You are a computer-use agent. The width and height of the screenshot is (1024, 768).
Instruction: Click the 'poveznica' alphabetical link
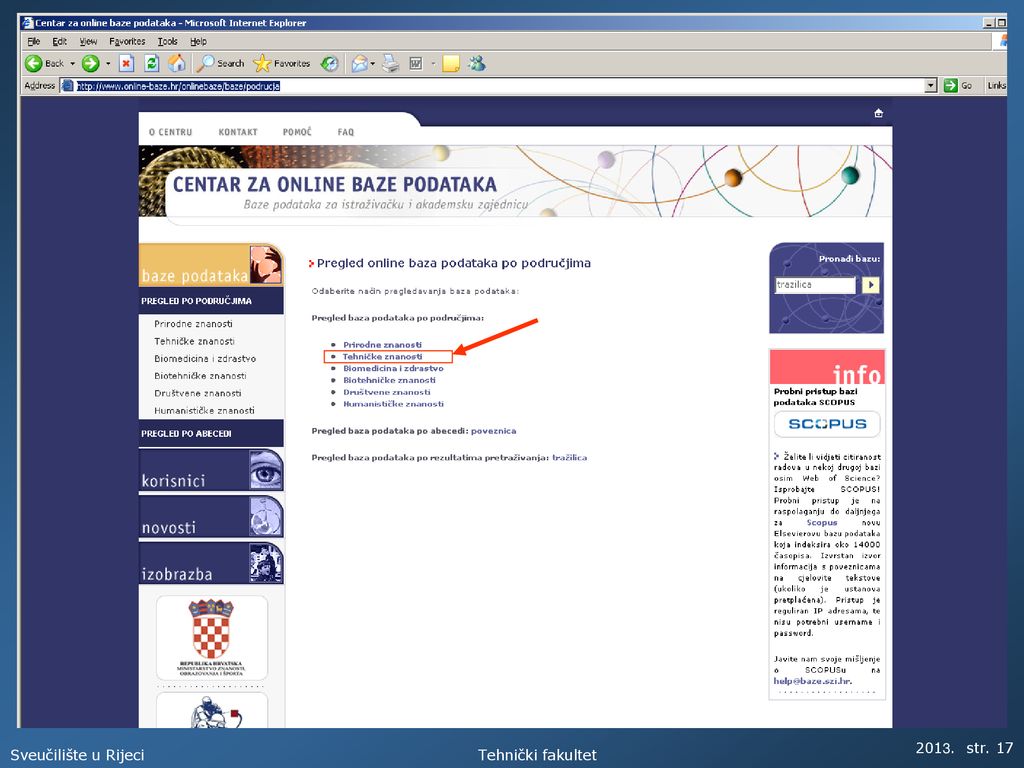click(x=493, y=431)
